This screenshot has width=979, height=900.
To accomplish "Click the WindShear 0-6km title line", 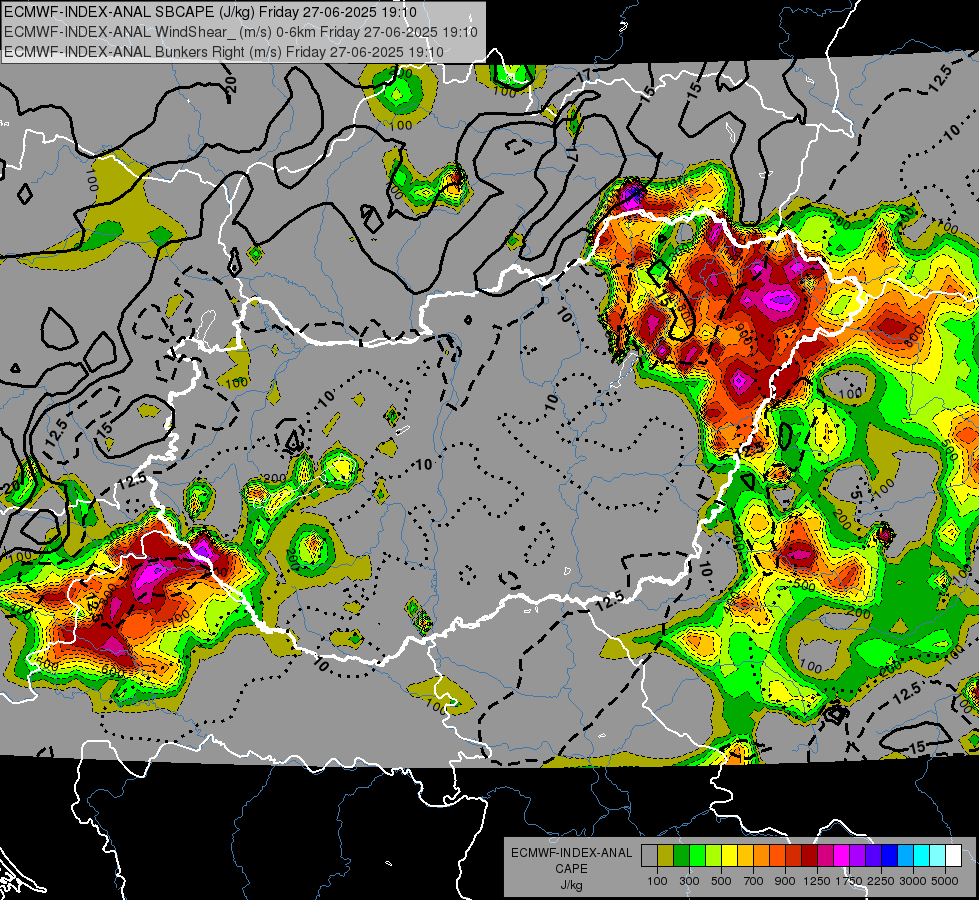I will (240, 32).
